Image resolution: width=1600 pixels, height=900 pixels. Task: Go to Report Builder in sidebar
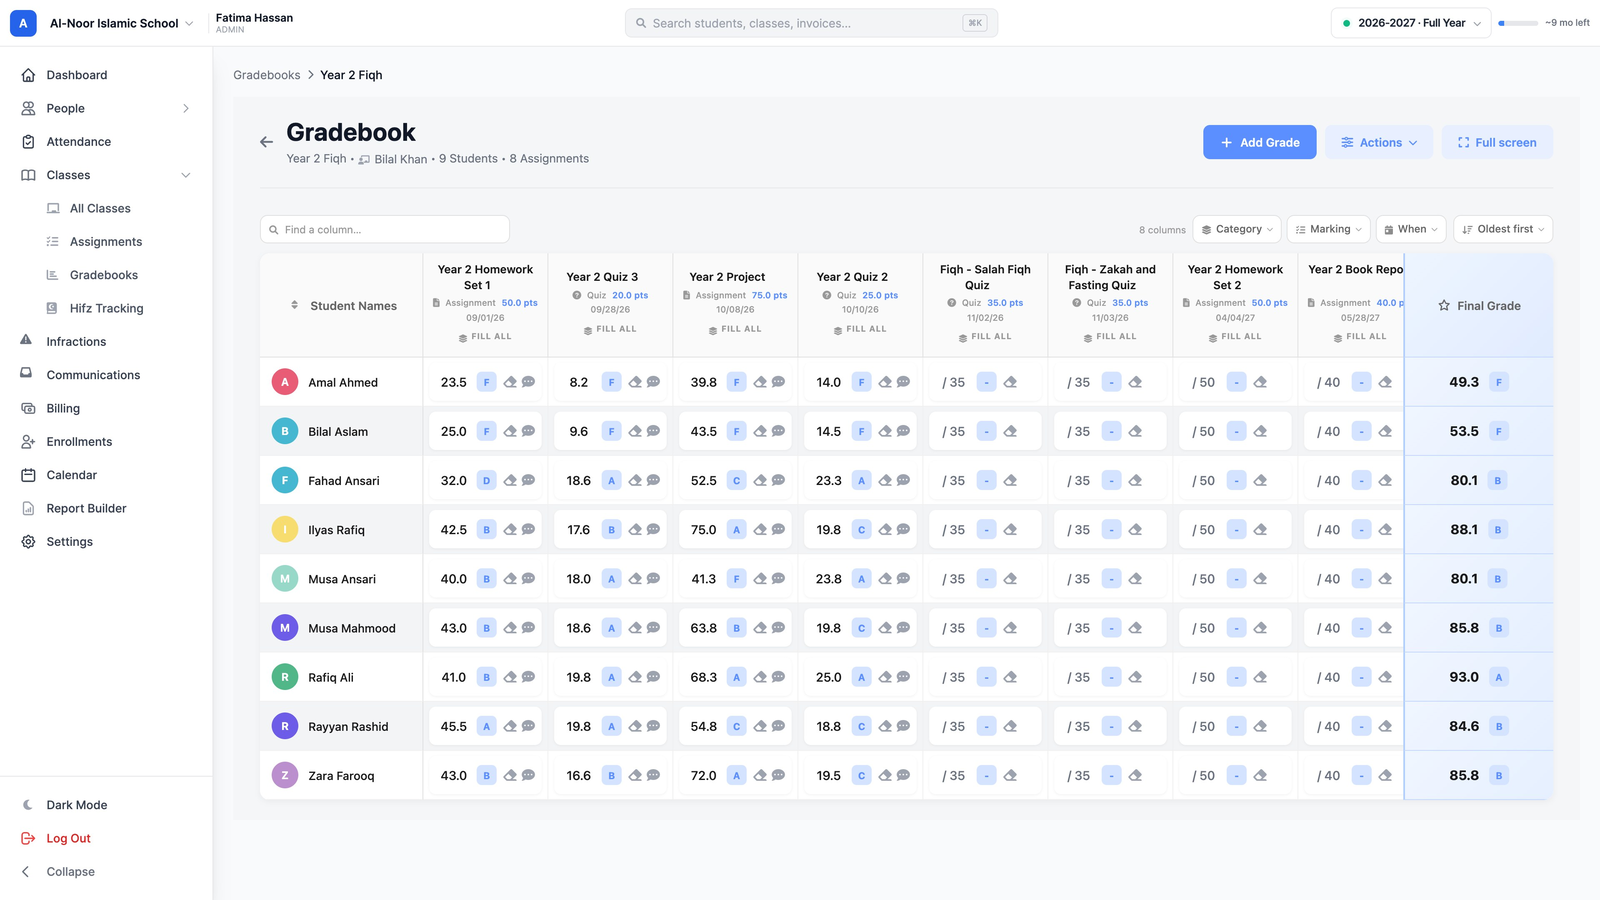(x=86, y=508)
